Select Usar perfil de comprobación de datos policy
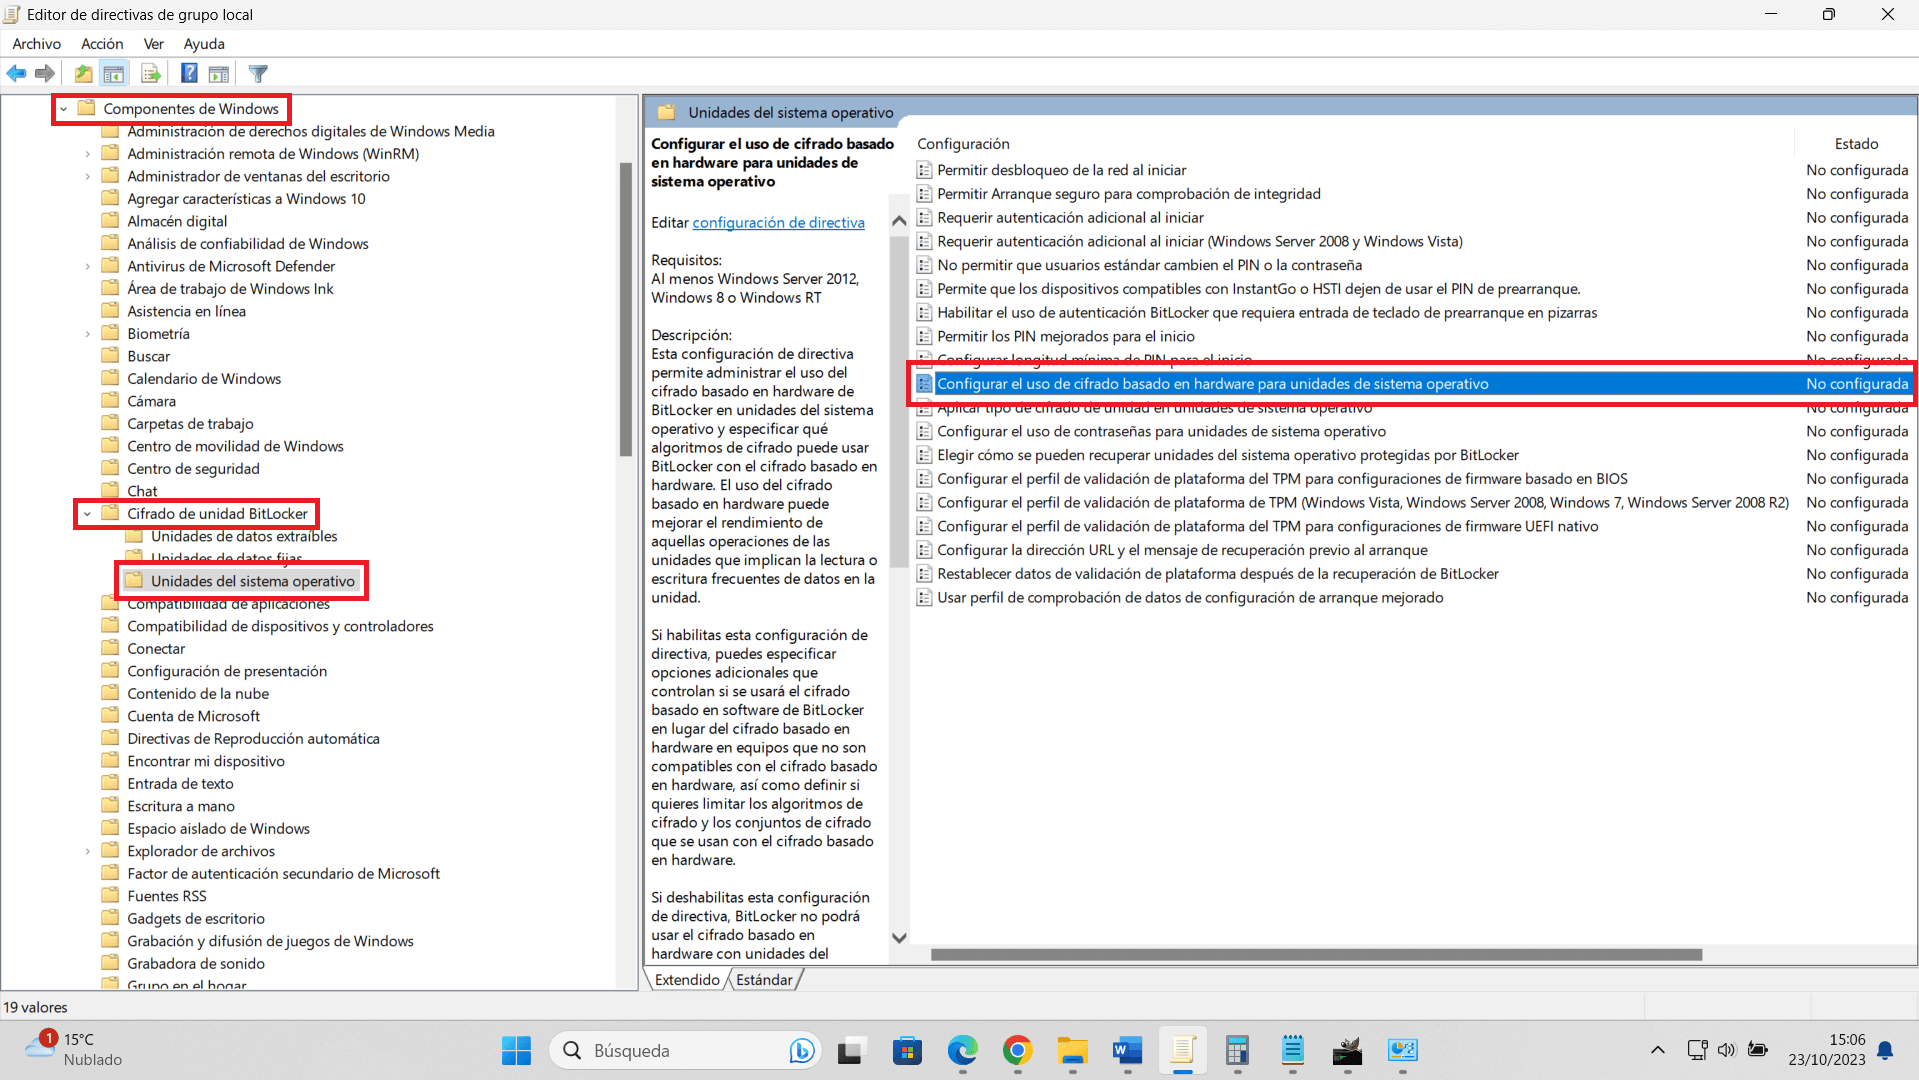Viewport: 1919px width, 1080px height. coord(1190,597)
